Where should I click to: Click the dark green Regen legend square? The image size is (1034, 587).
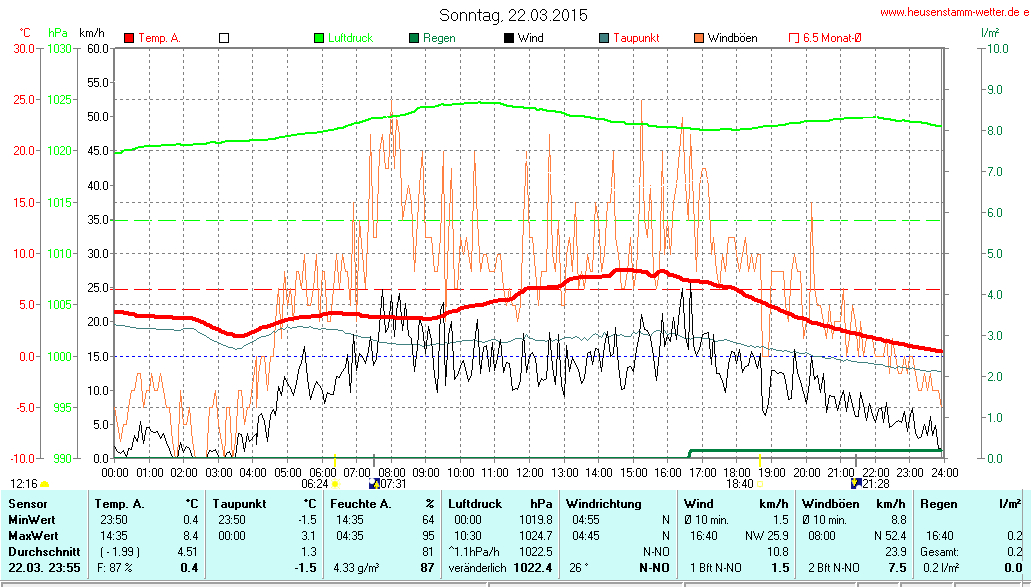tap(414, 38)
